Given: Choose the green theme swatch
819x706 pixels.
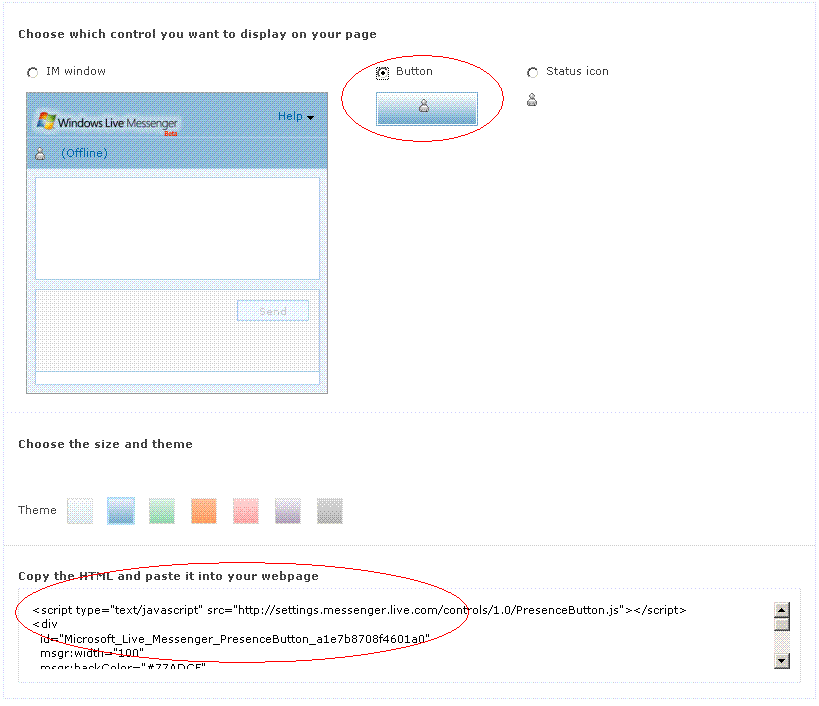Looking at the screenshot, I should point(162,511).
